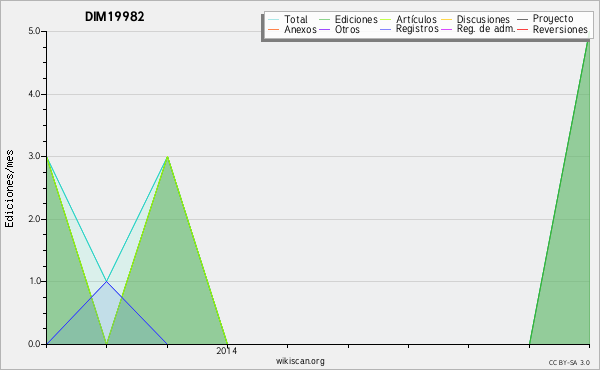Click the 0.0 y-axis value
This screenshot has width=600, height=370.
click(x=34, y=344)
